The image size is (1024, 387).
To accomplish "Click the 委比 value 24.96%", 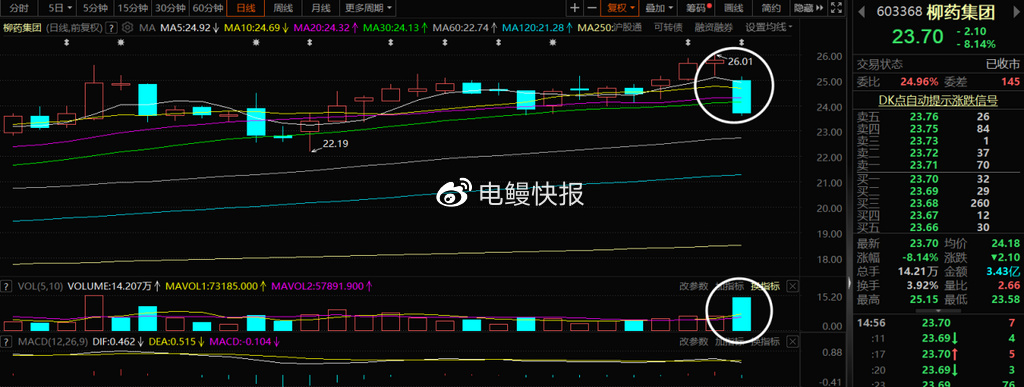I will point(920,82).
